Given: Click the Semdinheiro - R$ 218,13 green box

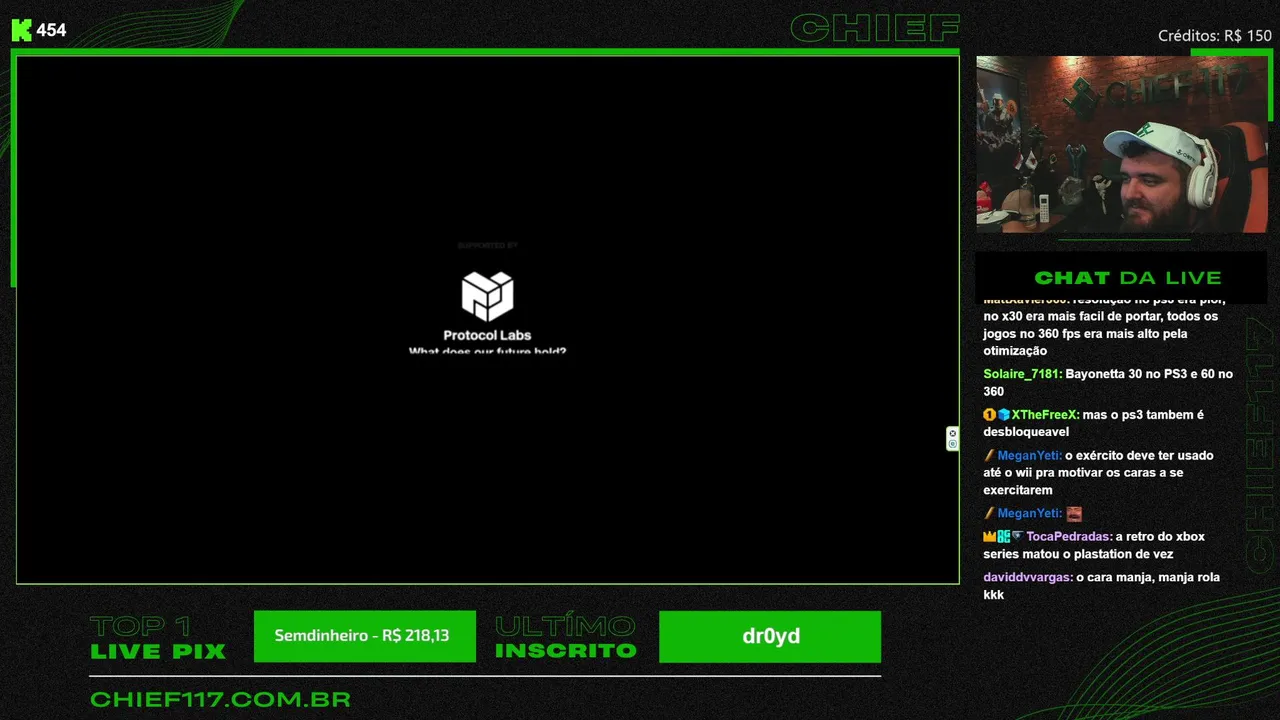Looking at the screenshot, I should pos(365,636).
